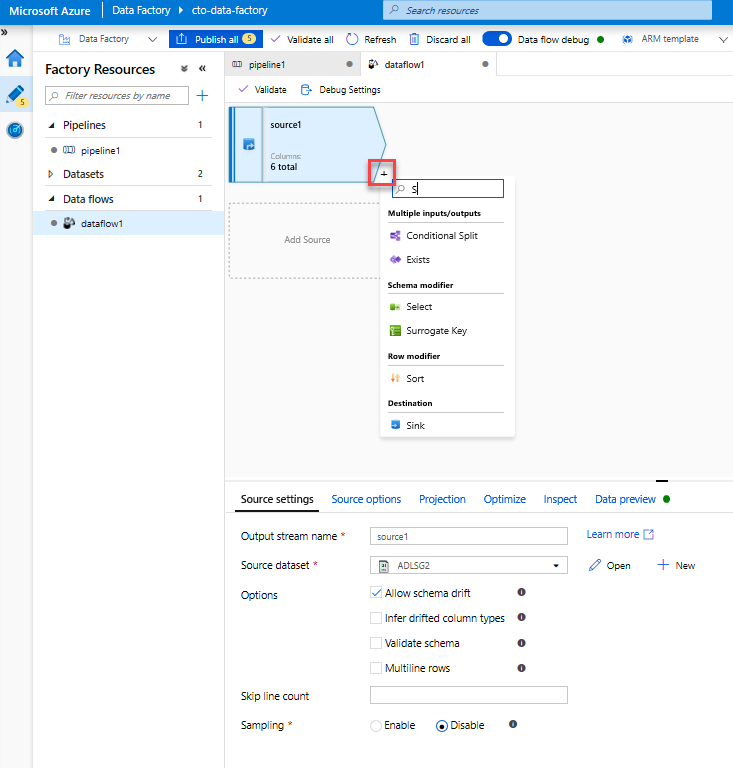Open the Data Factory dropdown chevron

pos(152,39)
